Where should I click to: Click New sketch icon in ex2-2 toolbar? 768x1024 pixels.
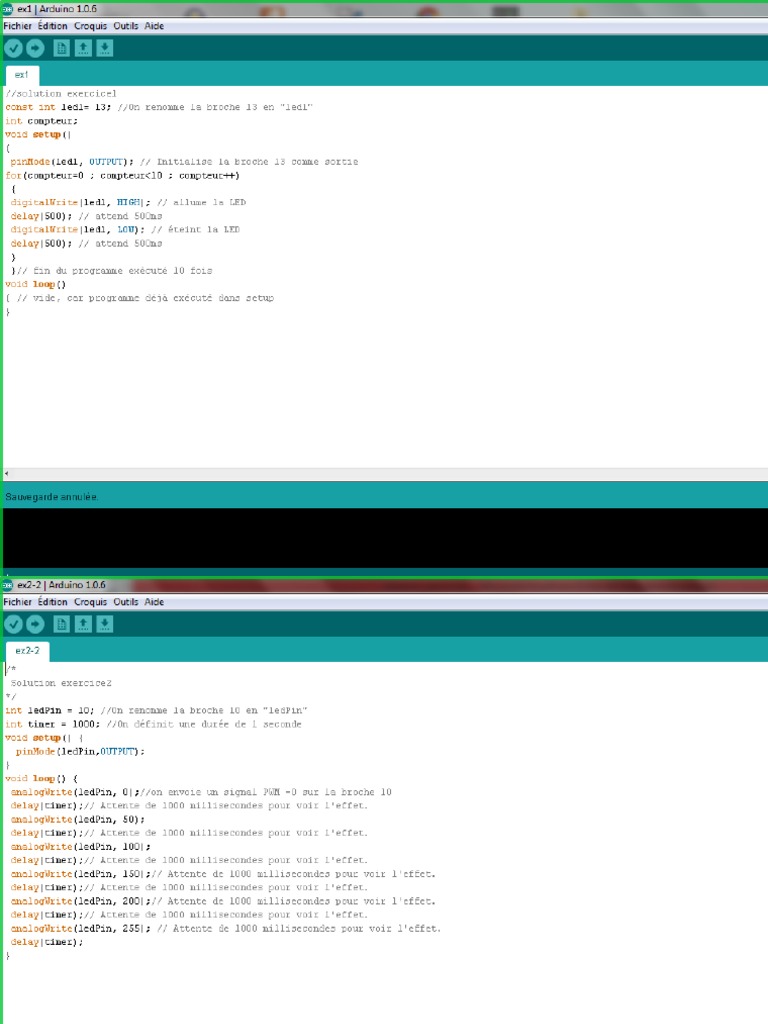61,624
